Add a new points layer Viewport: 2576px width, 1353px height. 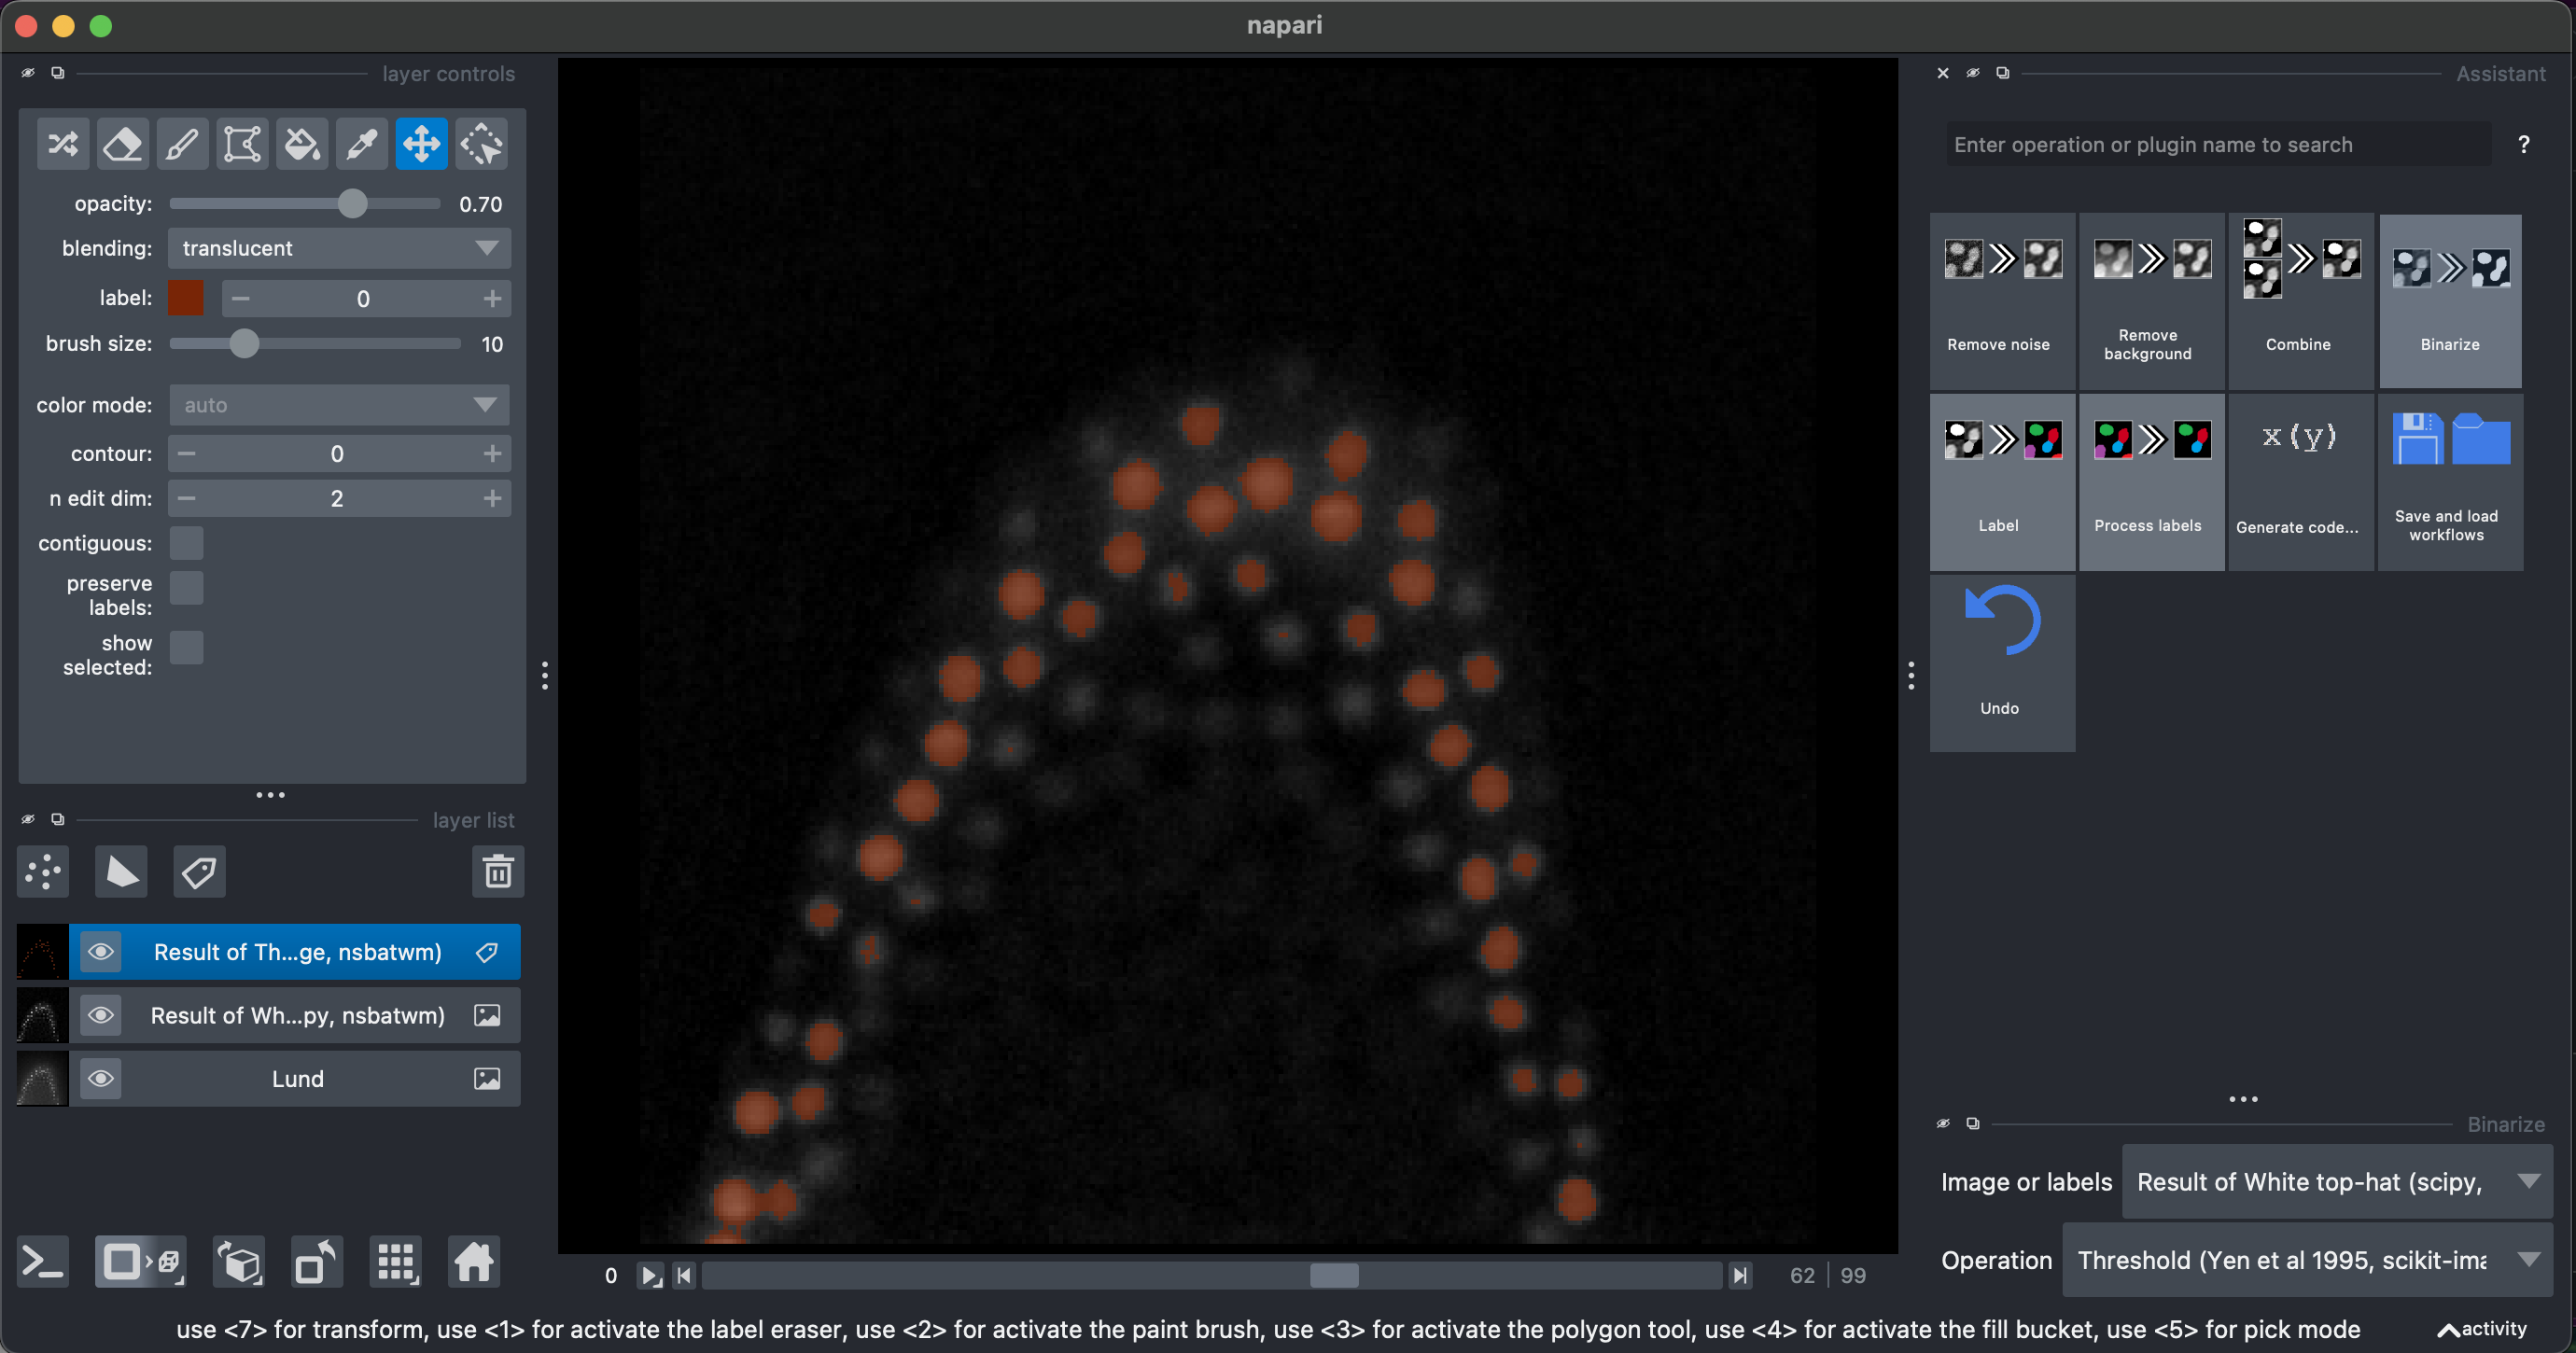point(43,872)
